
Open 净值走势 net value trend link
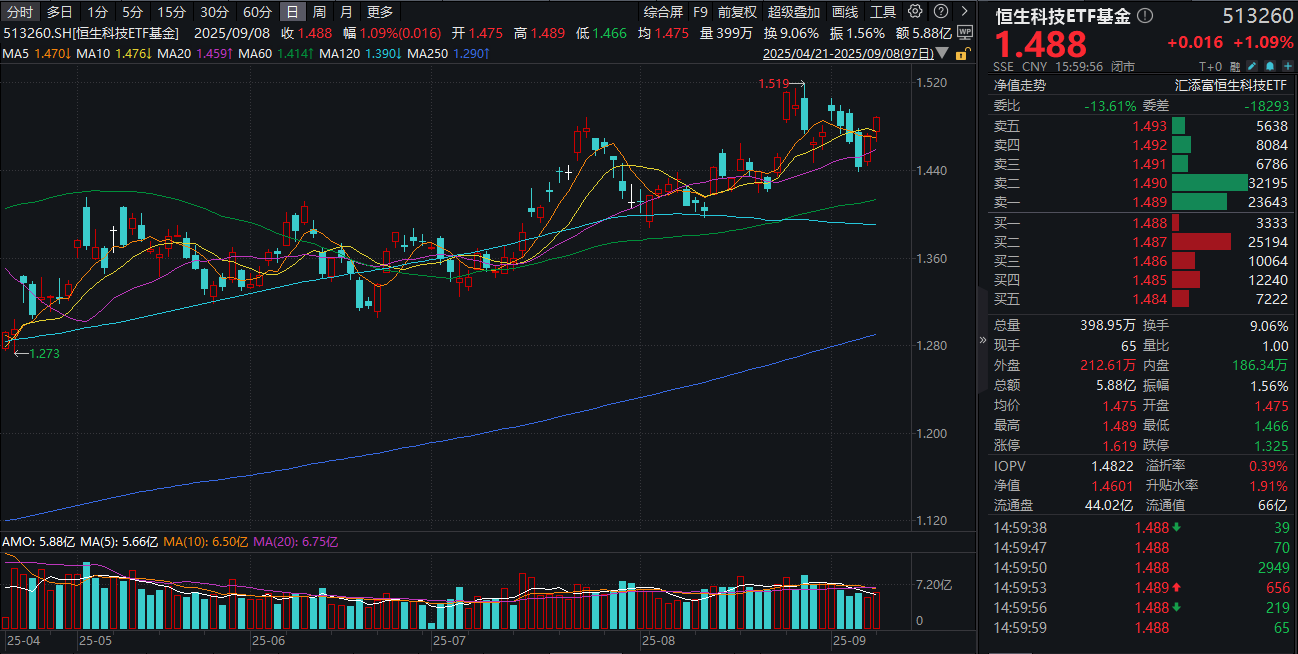[1019, 86]
